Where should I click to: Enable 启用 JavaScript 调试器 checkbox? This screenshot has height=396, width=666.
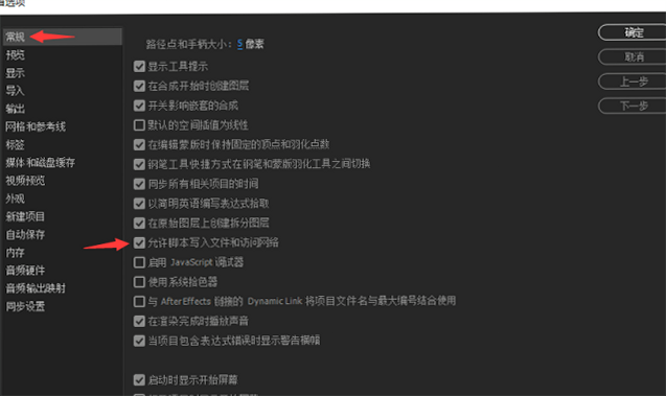tap(139, 262)
